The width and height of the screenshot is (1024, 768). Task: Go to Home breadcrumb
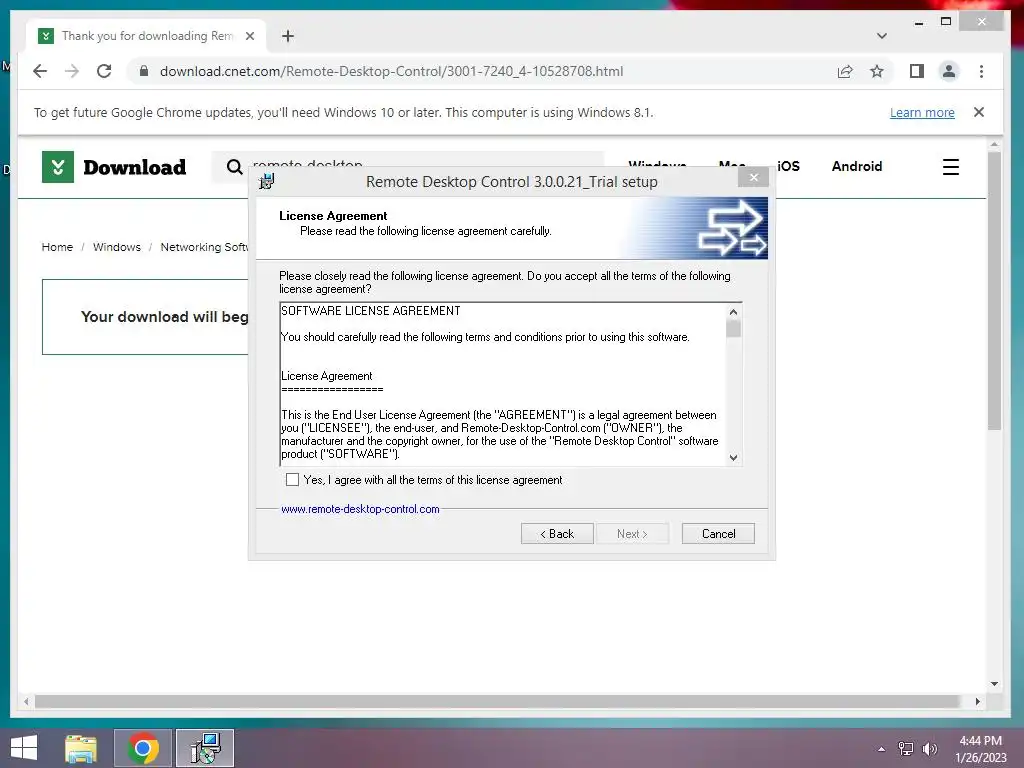pyautogui.click(x=57, y=247)
